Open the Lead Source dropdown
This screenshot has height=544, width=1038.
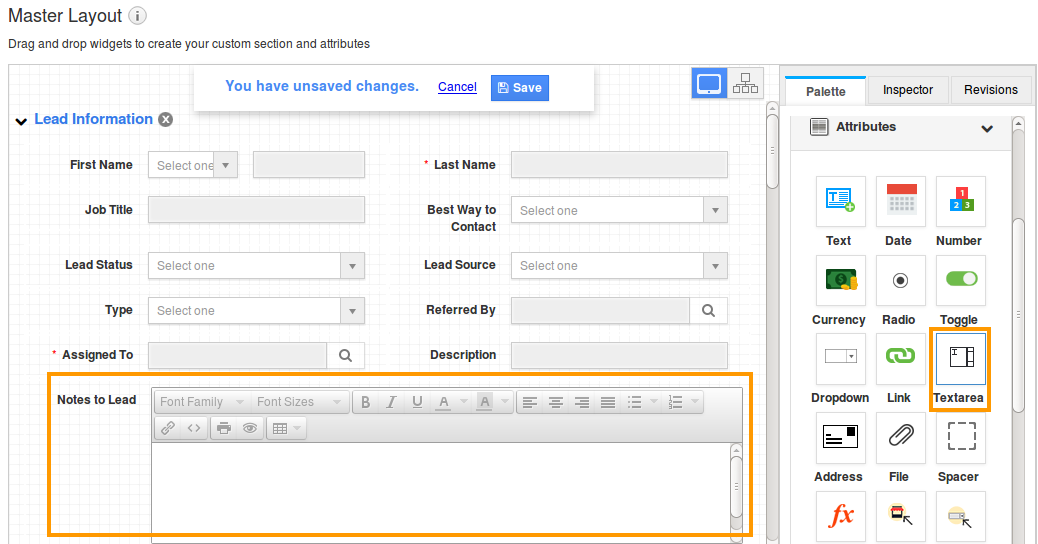pos(619,265)
